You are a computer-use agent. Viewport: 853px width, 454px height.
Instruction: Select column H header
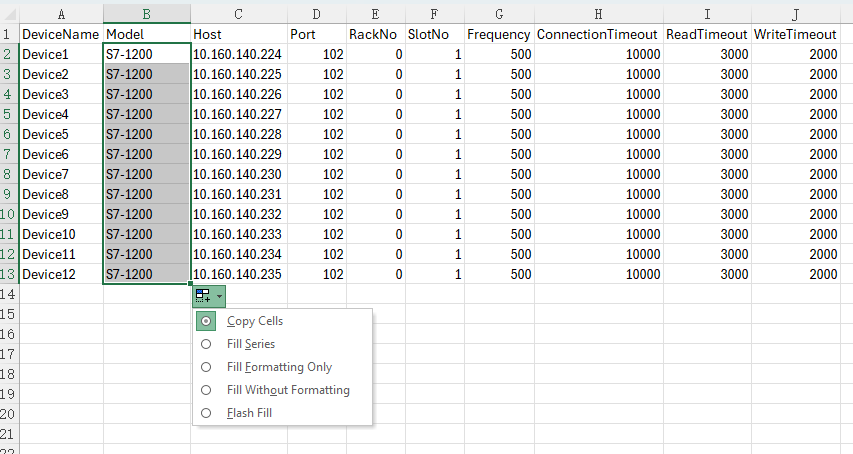click(x=598, y=14)
